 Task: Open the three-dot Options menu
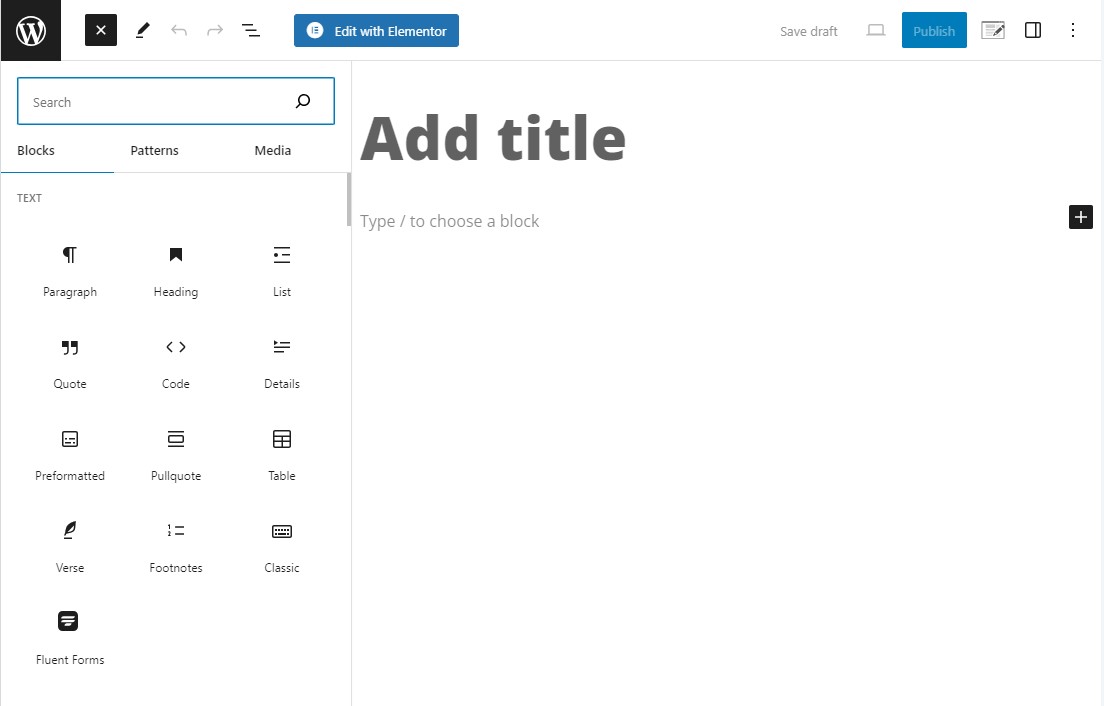click(x=1072, y=30)
